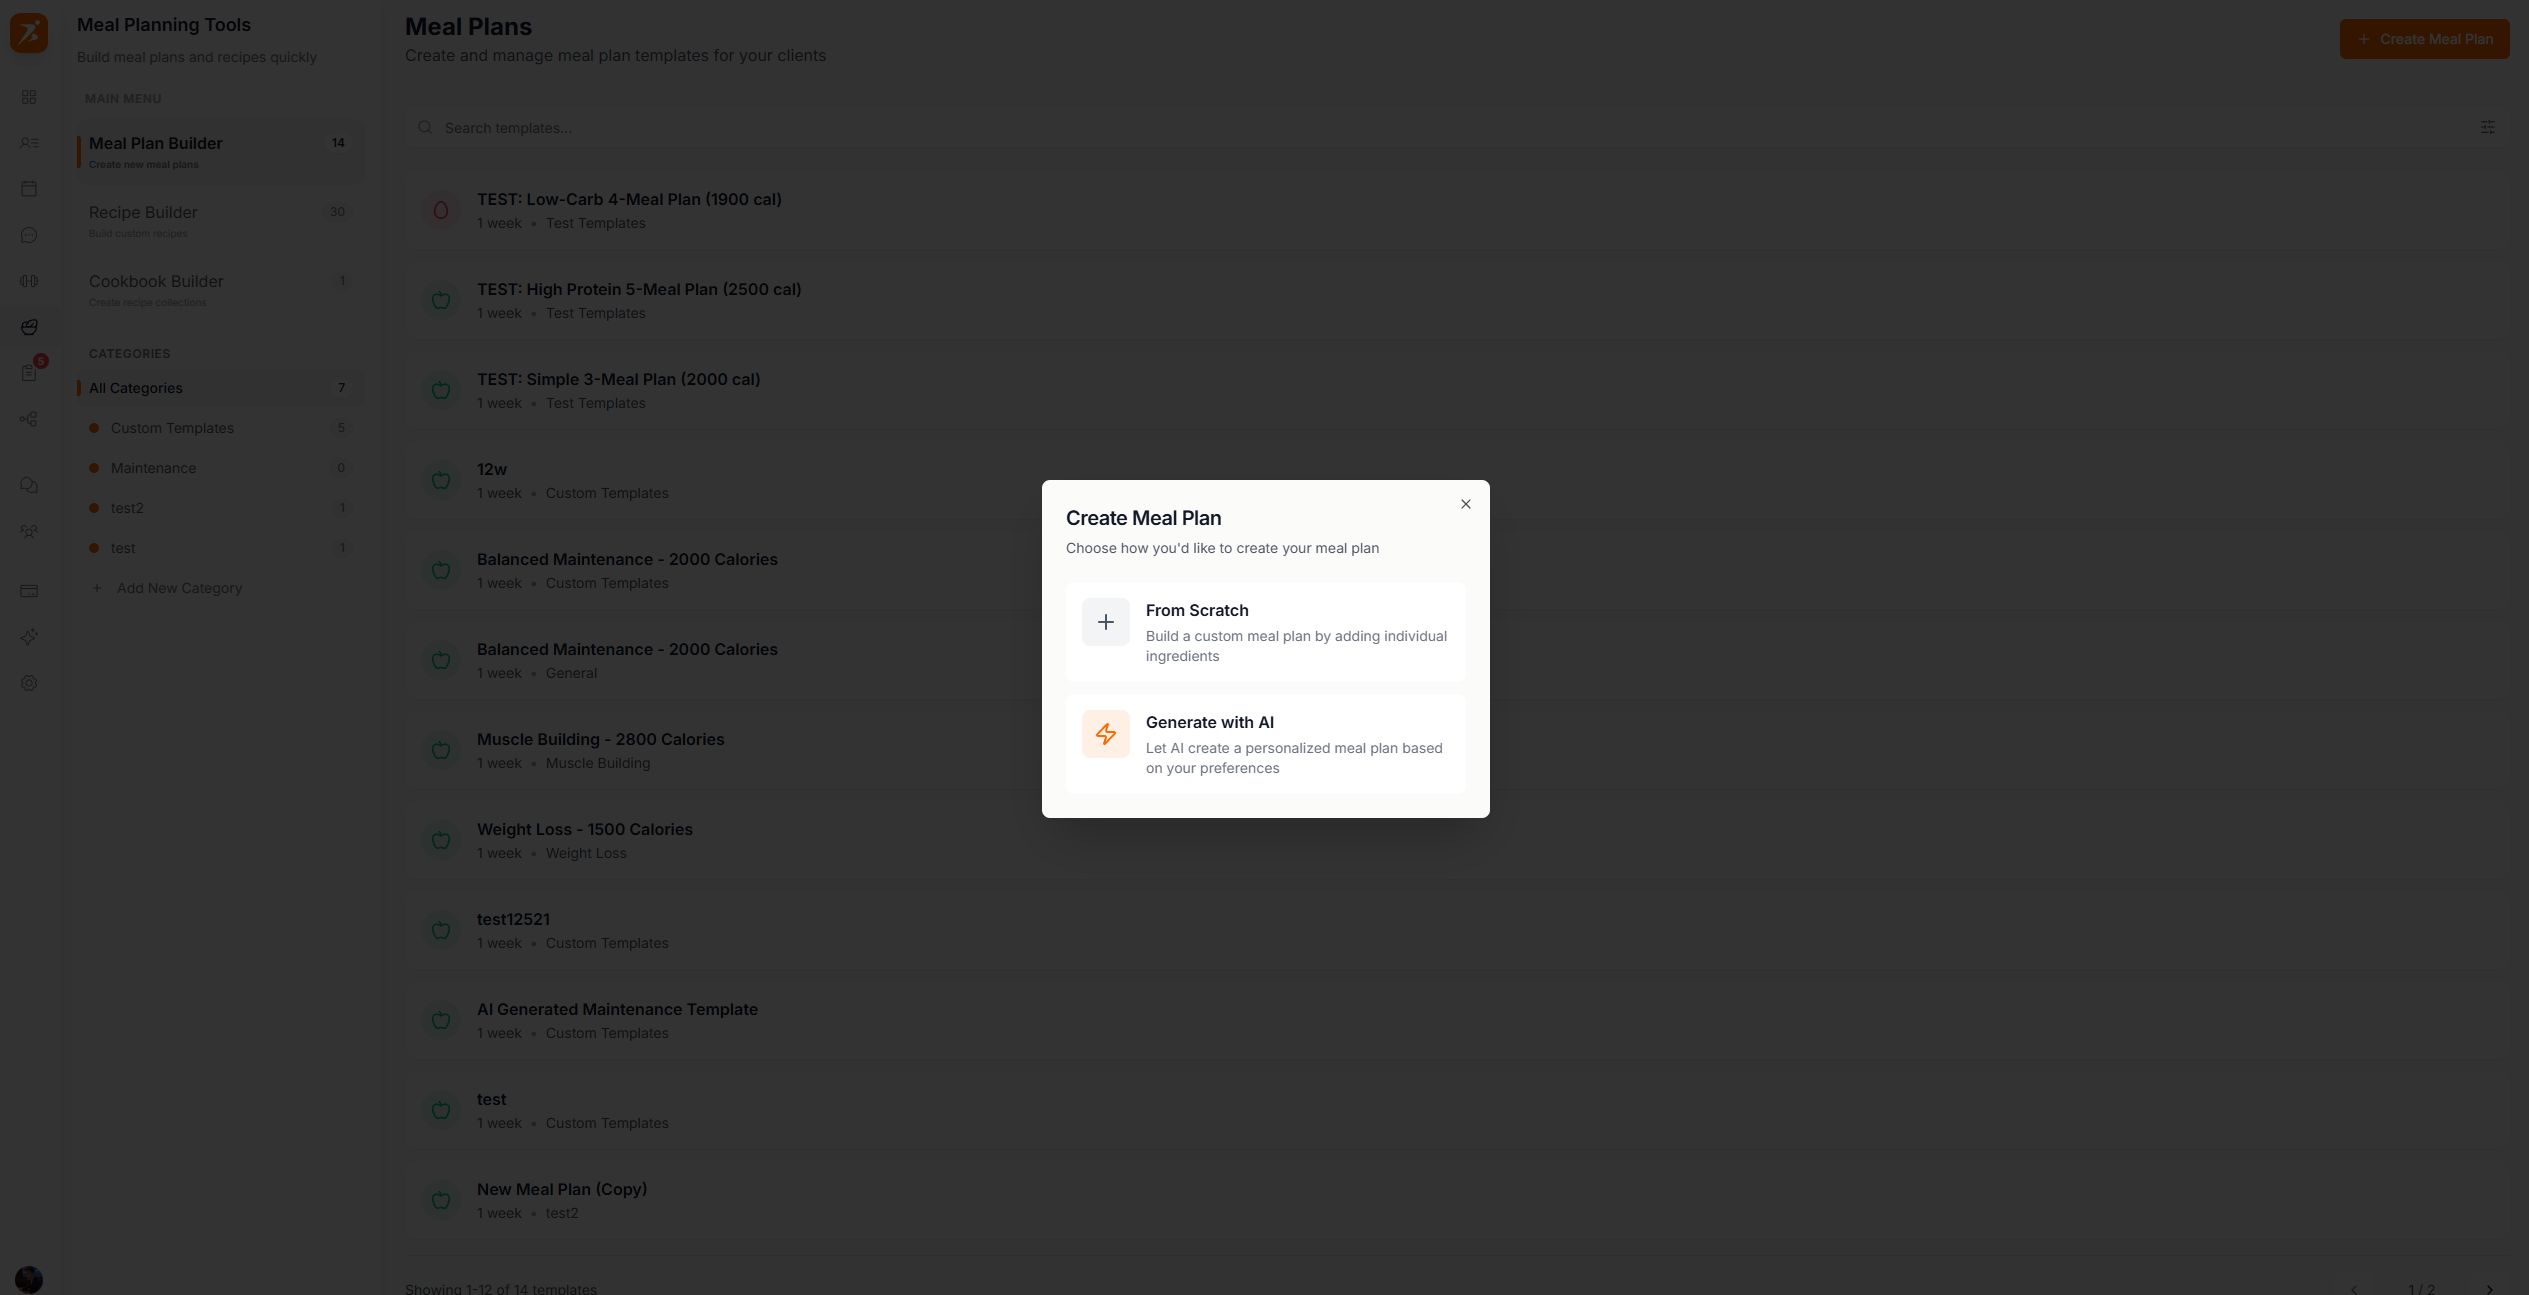Select the clients icon in sidebar
Viewport: 2529px width, 1295px height.
click(x=29, y=143)
